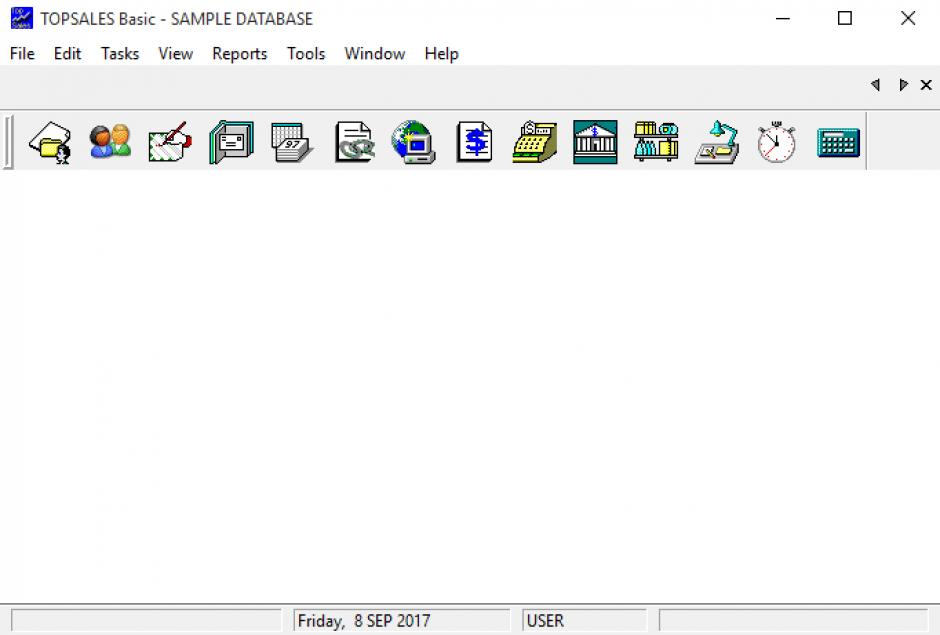Image resolution: width=940 pixels, height=635 pixels.
Task: Open the Tools menu
Action: pyautogui.click(x=306, y=54)
